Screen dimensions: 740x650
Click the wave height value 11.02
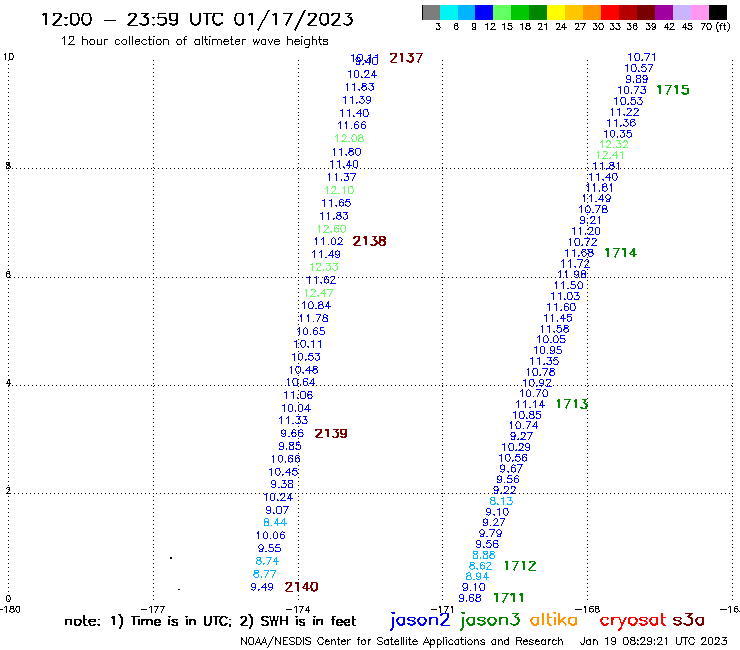328,242
